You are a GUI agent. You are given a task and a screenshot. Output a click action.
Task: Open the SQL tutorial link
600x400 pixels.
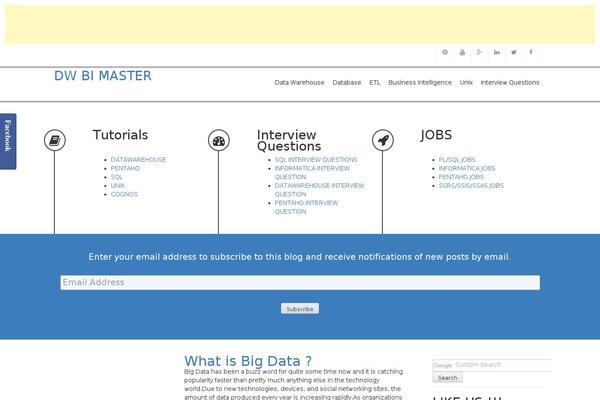(x=116, y=177)
